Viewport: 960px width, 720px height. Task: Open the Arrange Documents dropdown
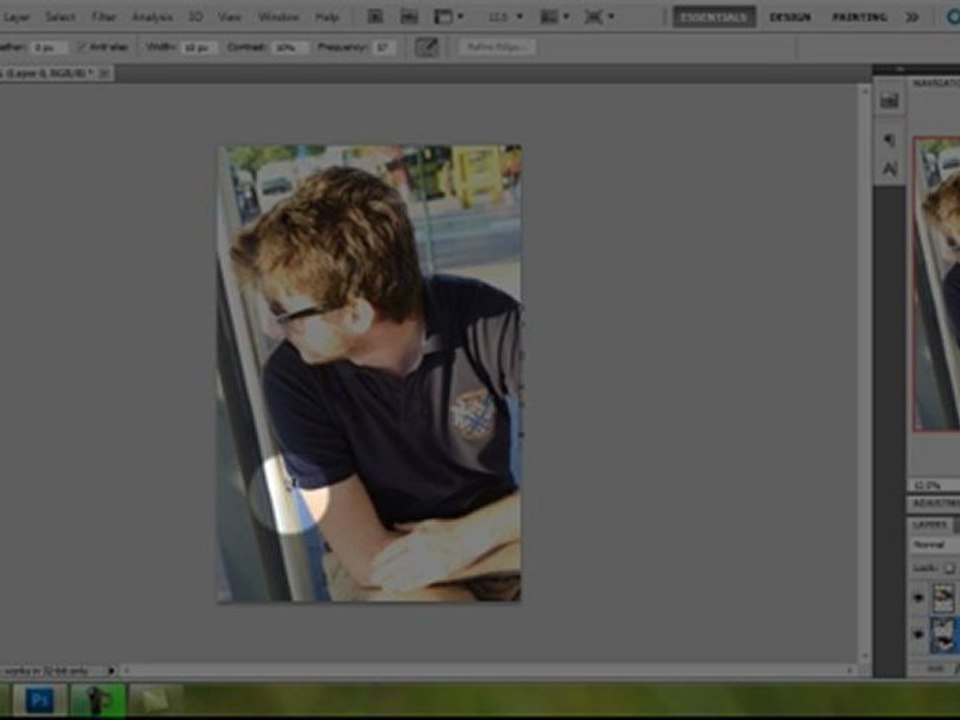tap(553, 17)
